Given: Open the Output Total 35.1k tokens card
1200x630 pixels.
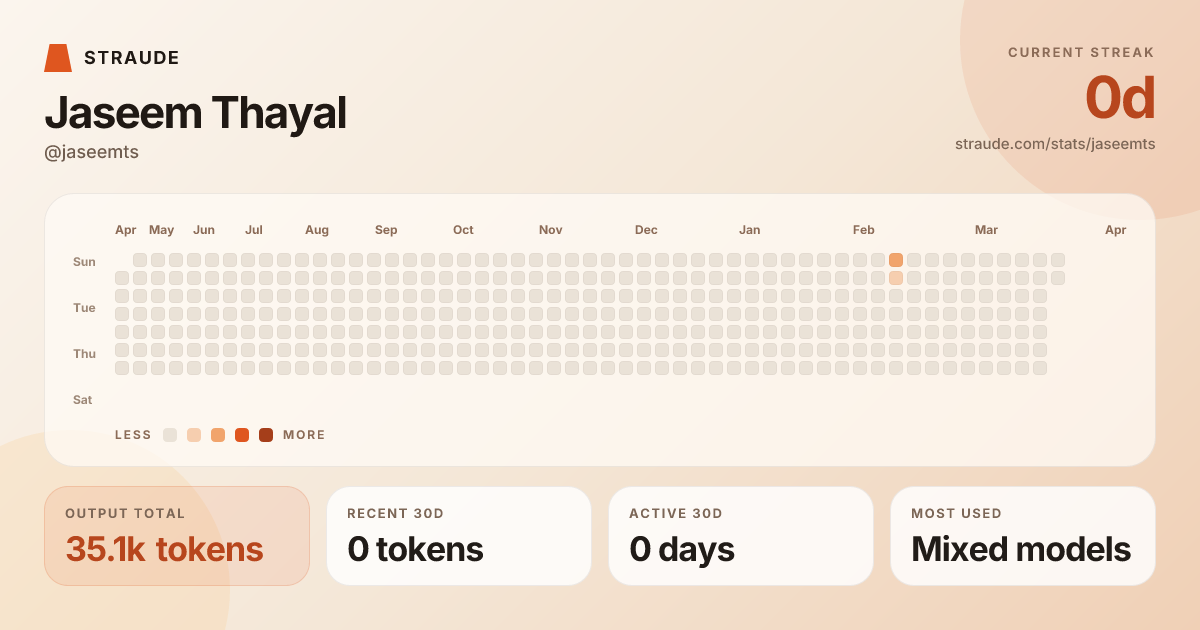Looking at the screenshot, I should pyautogui.click(x=177, y=536).
